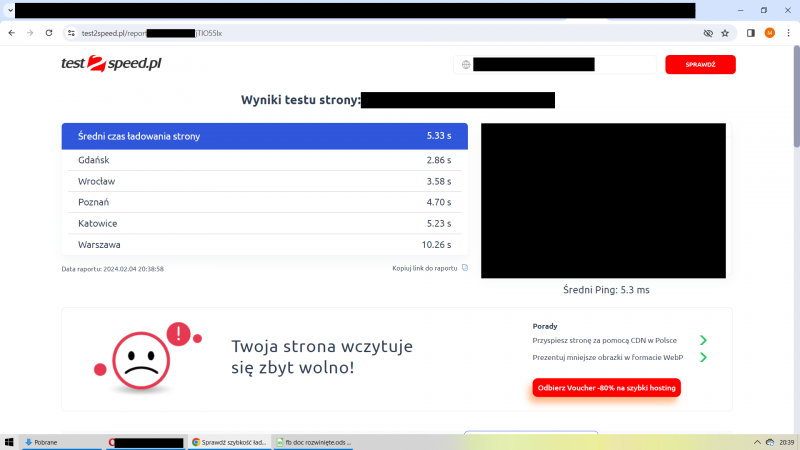800x450 pixels.
Task: Click the system tray network icon
Action: [770, 442]
